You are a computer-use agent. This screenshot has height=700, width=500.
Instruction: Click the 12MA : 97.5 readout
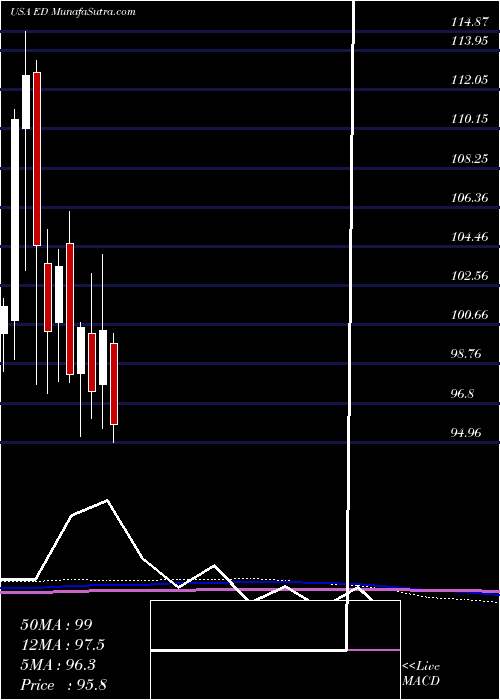click(65, 645)
